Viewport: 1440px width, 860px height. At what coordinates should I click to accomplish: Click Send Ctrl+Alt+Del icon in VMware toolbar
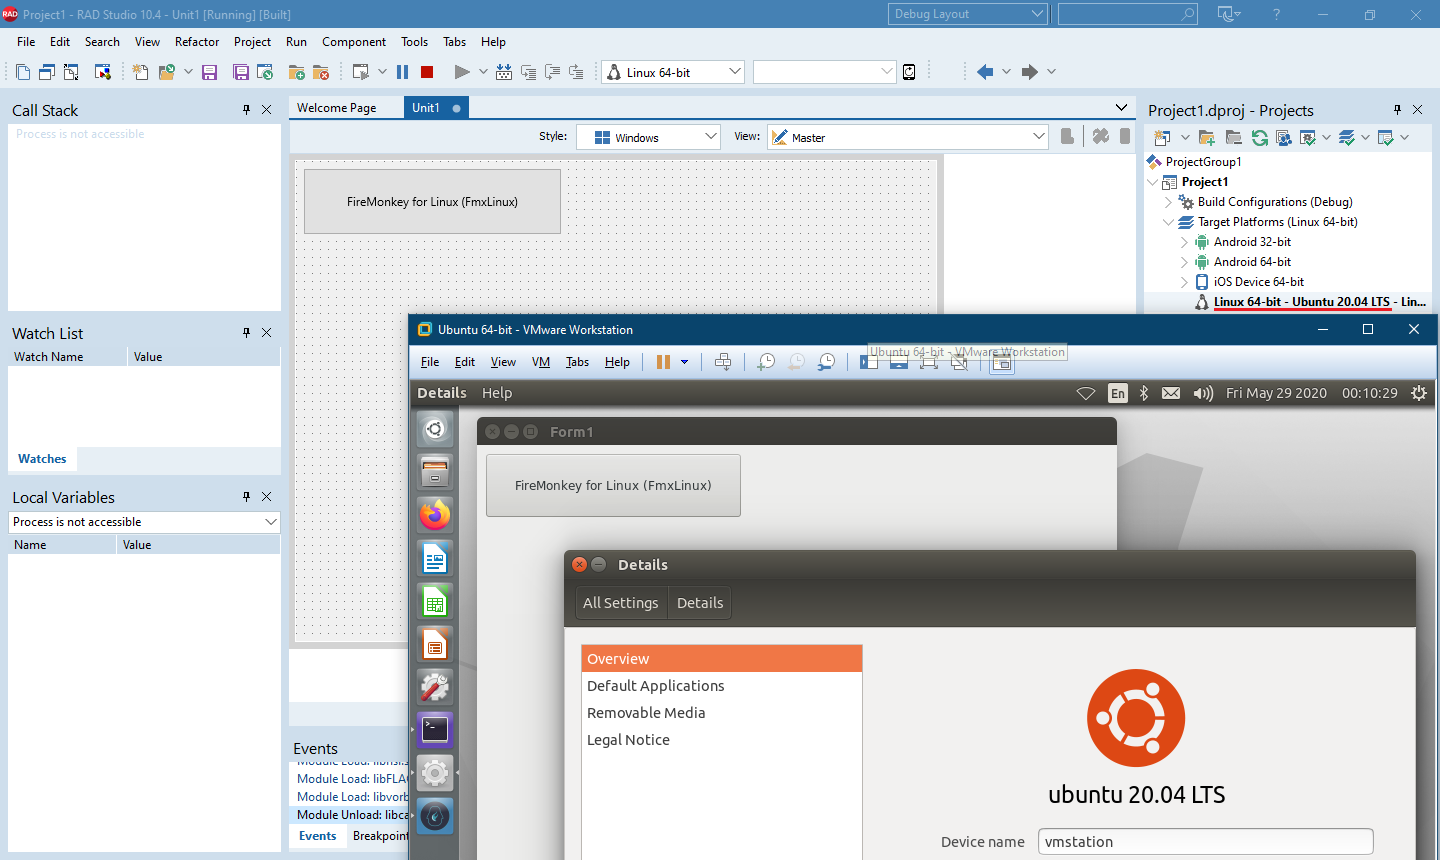tap(723, 362)
